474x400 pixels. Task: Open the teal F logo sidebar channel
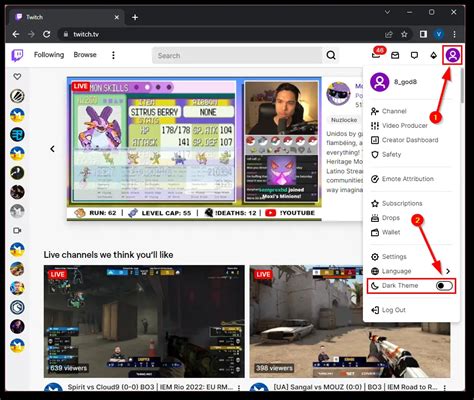click(x=17, y=134)
